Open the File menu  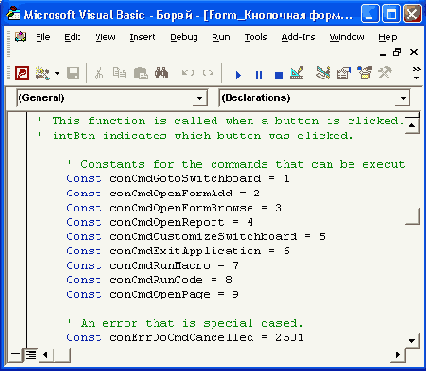tap(43, 37)
